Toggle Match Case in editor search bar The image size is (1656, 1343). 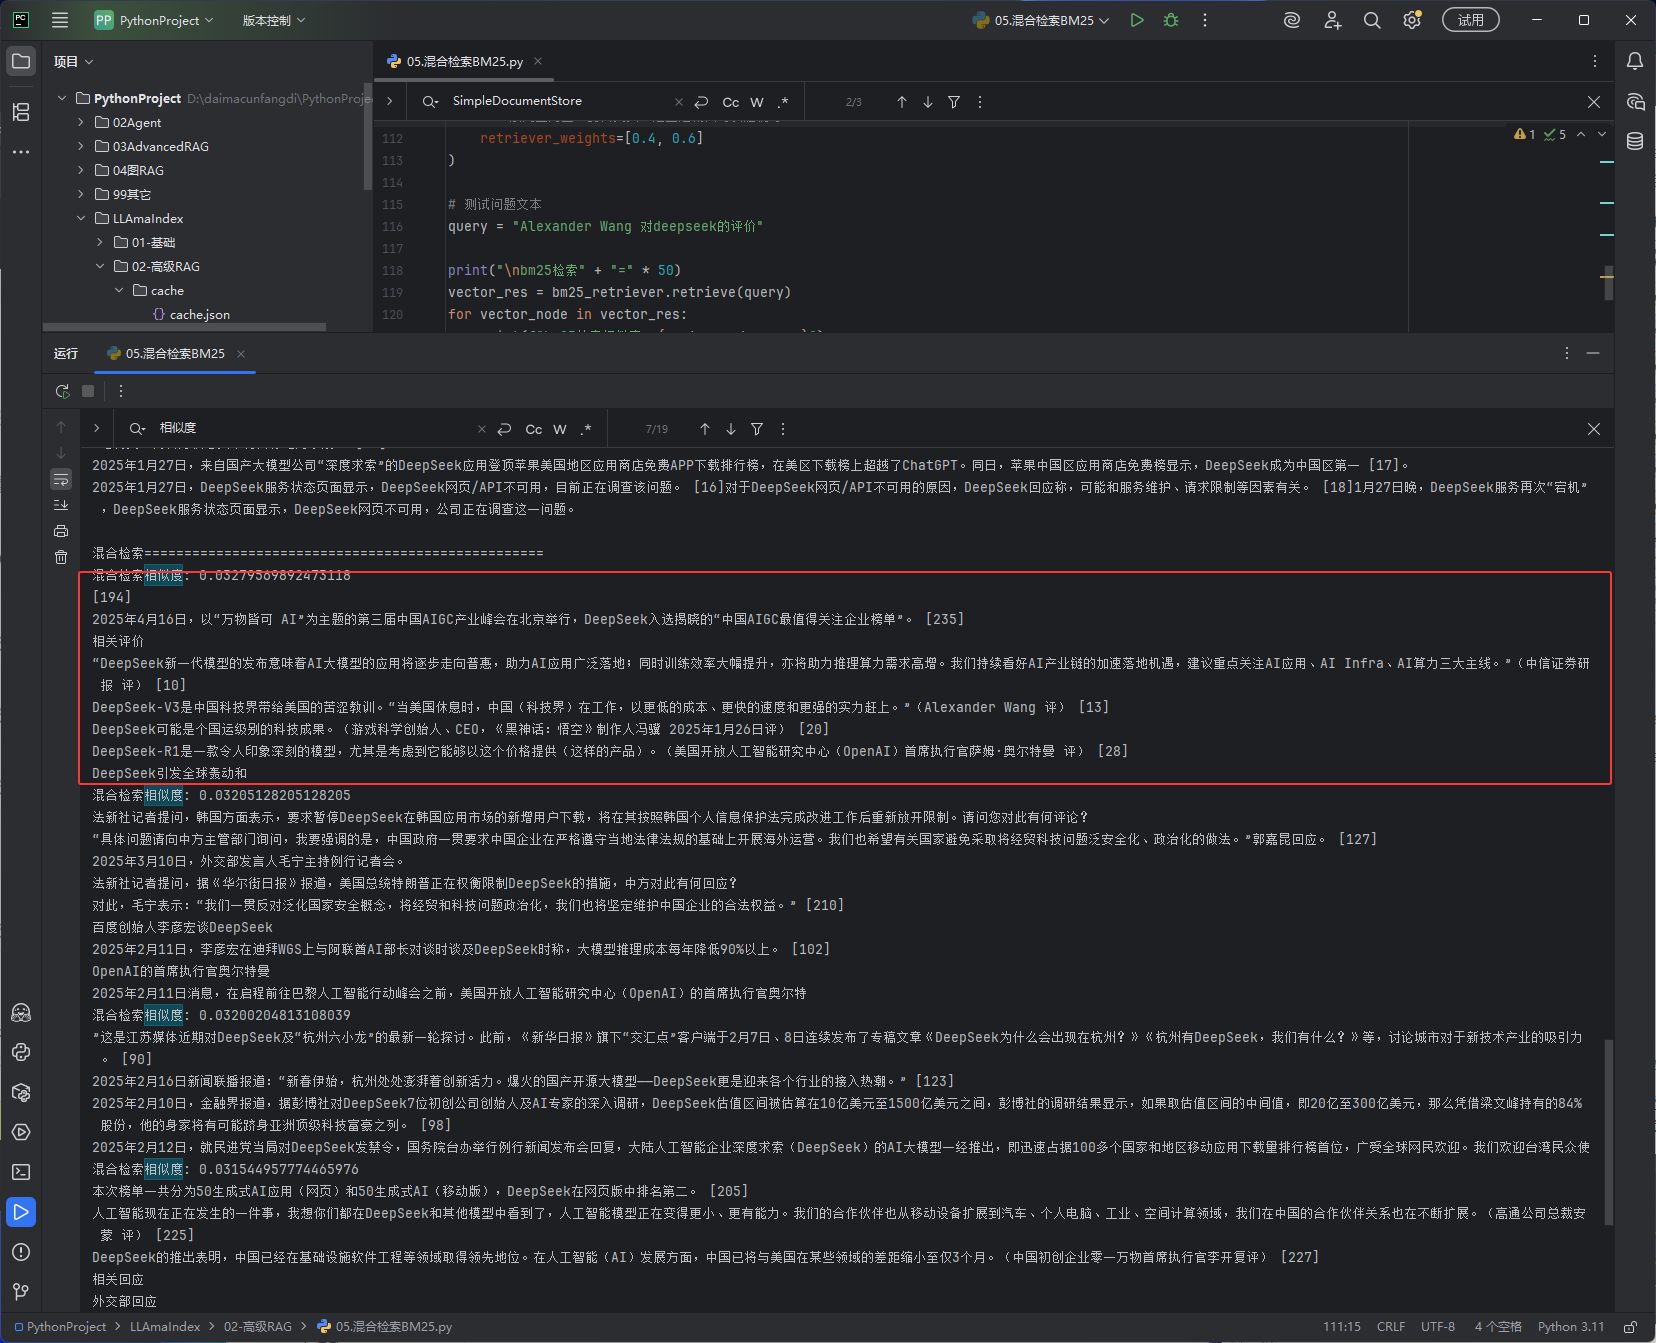(731, 102)
